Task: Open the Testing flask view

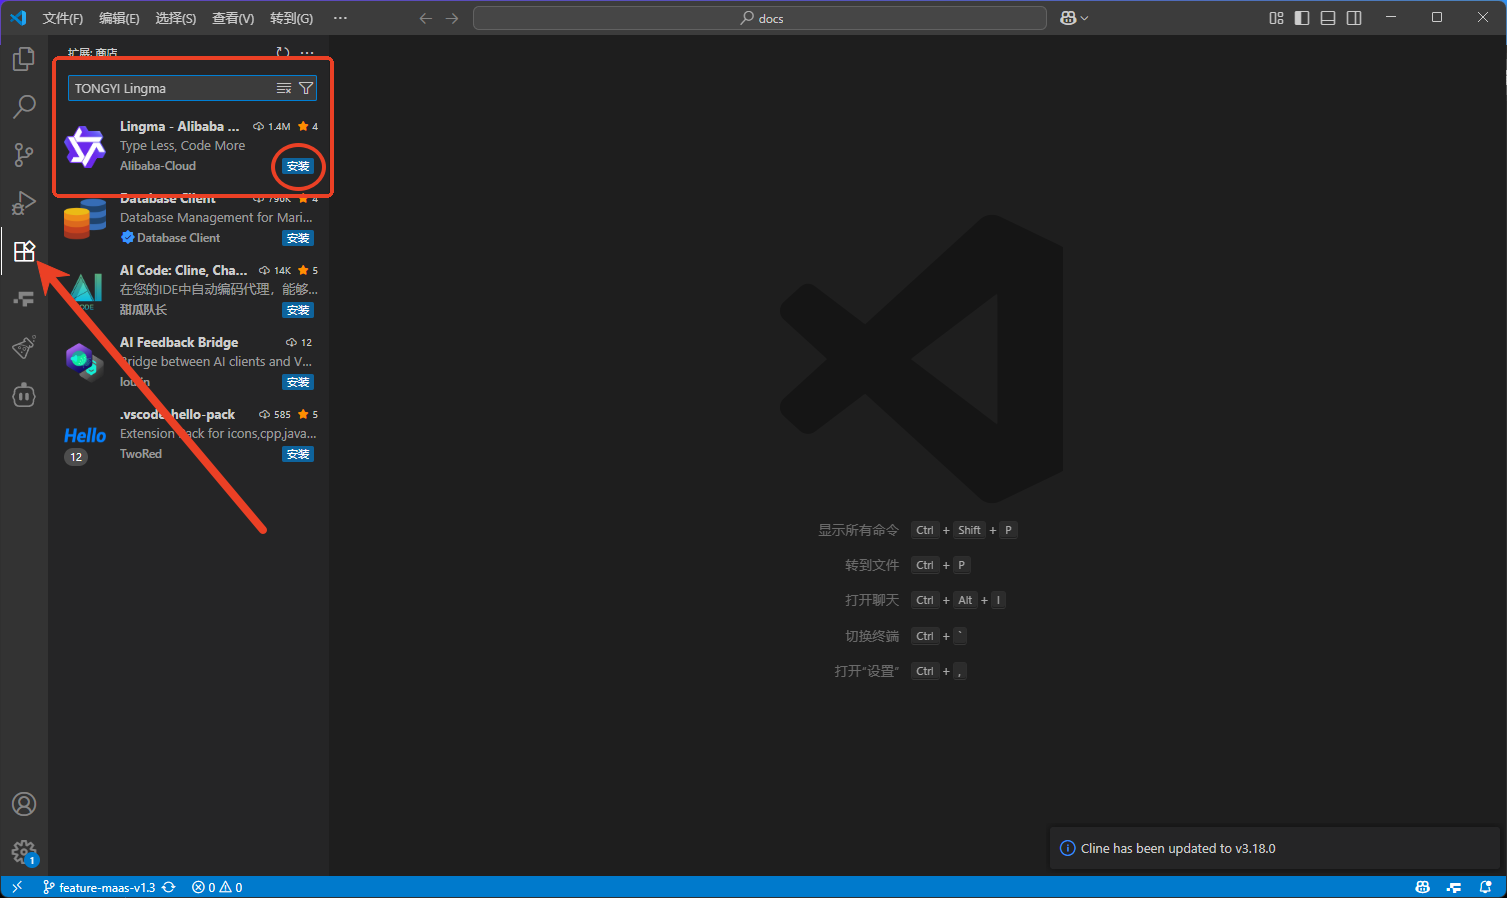Action: [x=24, y=347]
